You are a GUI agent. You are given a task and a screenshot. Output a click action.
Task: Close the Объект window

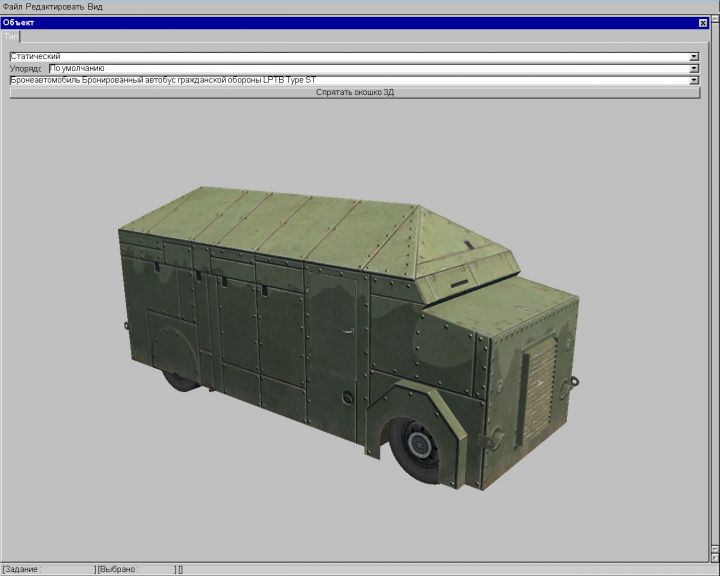pyautogui.click(x=702, y=22)
